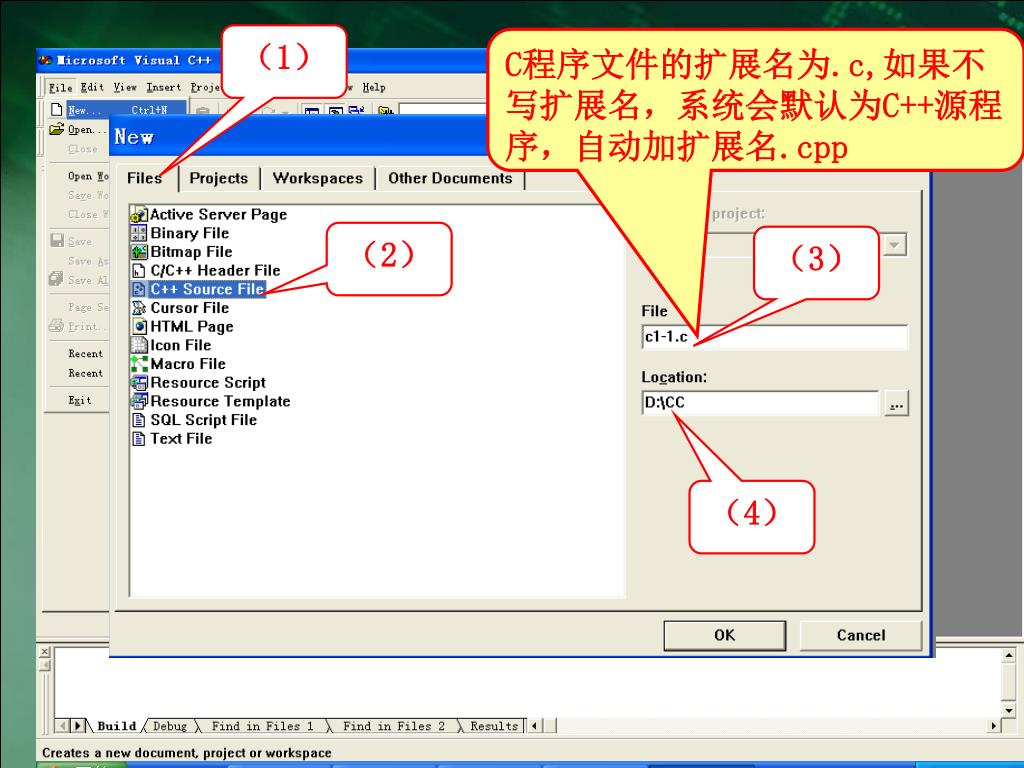This screenshot has height=768, width=1024.
Task: Choose Open... in the File menu
Action: (x=78, y=129)
